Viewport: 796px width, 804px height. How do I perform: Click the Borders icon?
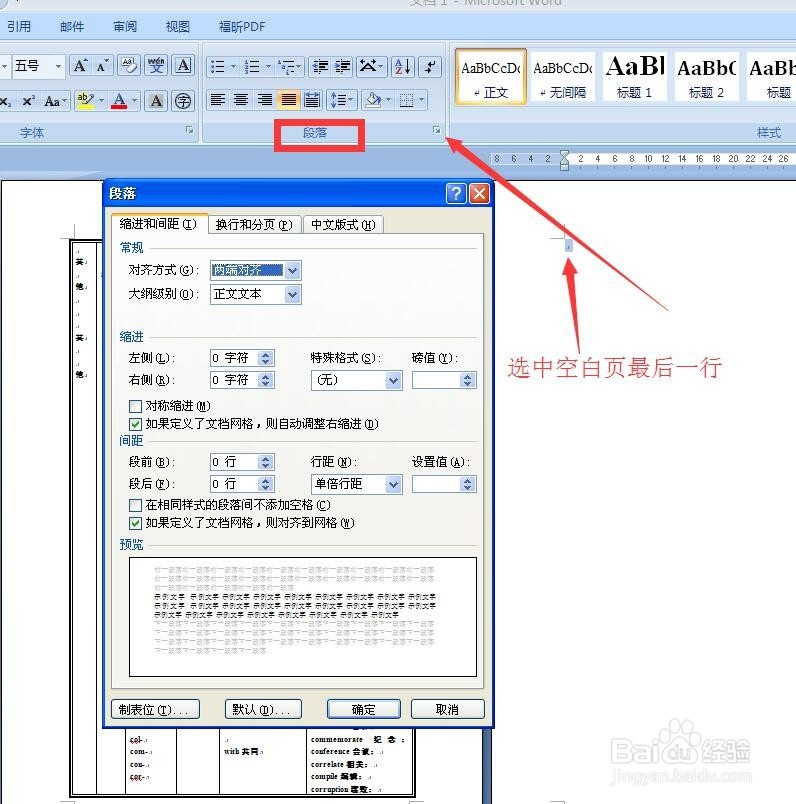click(x=406, y=99)
